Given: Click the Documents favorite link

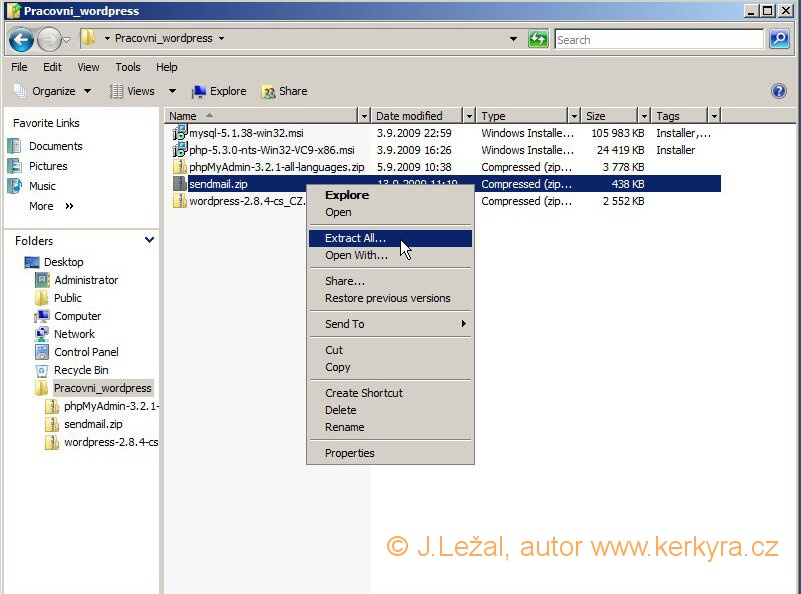Looking at the screenshot, I should click(x=55, y=146).
